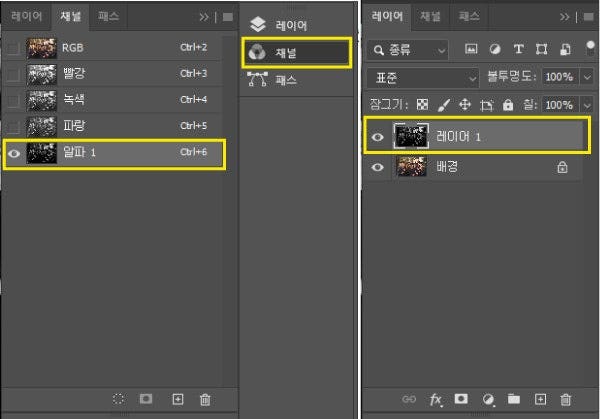The height and width of the screenshot is (419, 600).
Task: Click the 레이어 stacked-layers icon
Action: click(x=258, y=24)
